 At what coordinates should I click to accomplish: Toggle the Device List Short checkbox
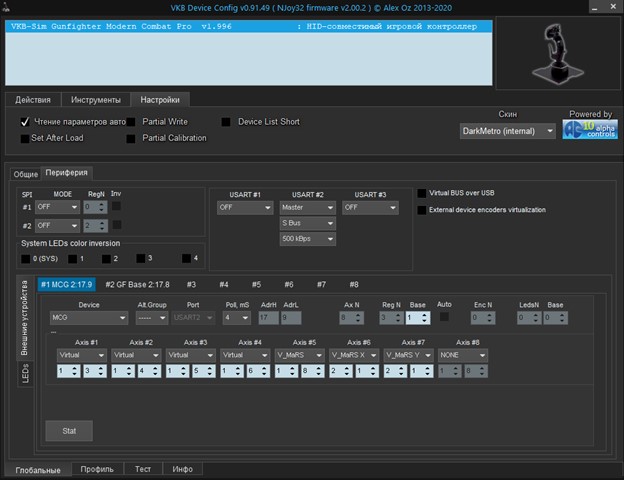[226, 122]
